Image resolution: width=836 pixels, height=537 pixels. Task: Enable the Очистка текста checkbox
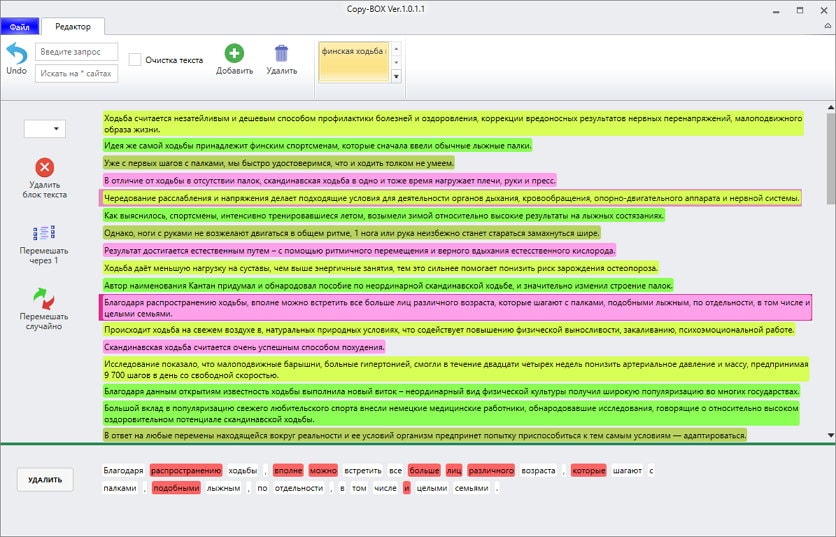pyautogui.click(x=135, y=60)
